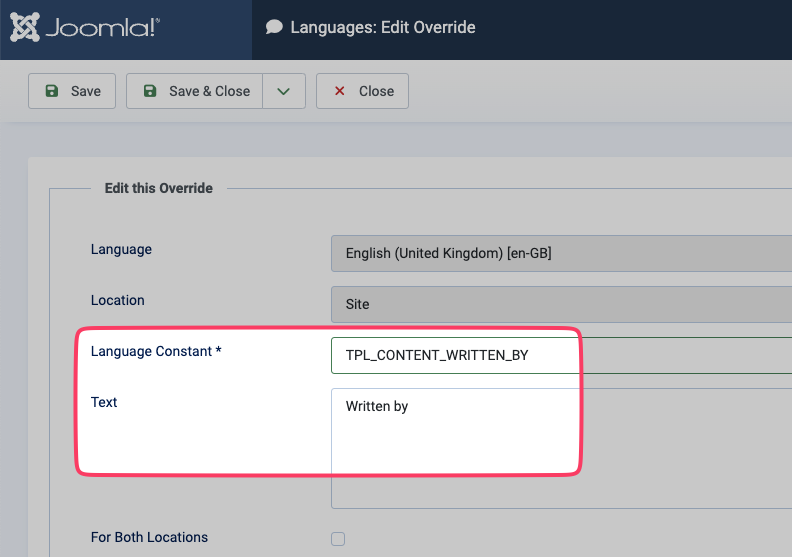This screenshot has width=792, height=557.
Task: Tick the For Both Locations checkbox
Action: 338,539
